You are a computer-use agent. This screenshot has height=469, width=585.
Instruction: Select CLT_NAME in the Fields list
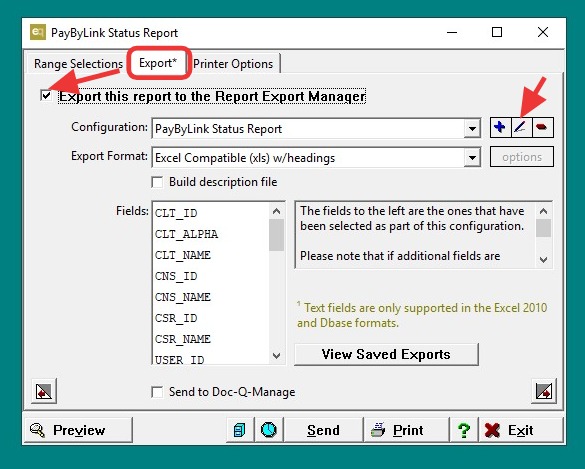coord(183,255)
